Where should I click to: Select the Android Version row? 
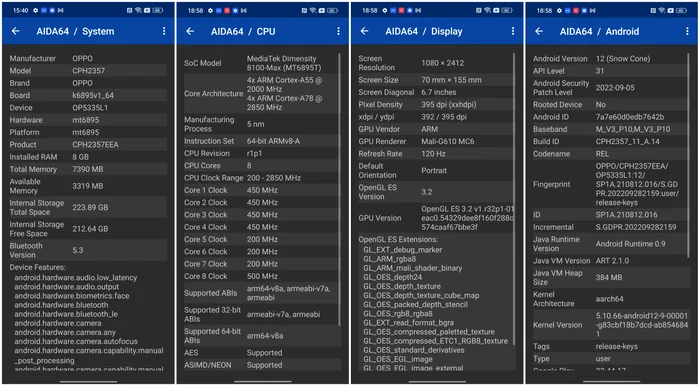pos(610,58)
